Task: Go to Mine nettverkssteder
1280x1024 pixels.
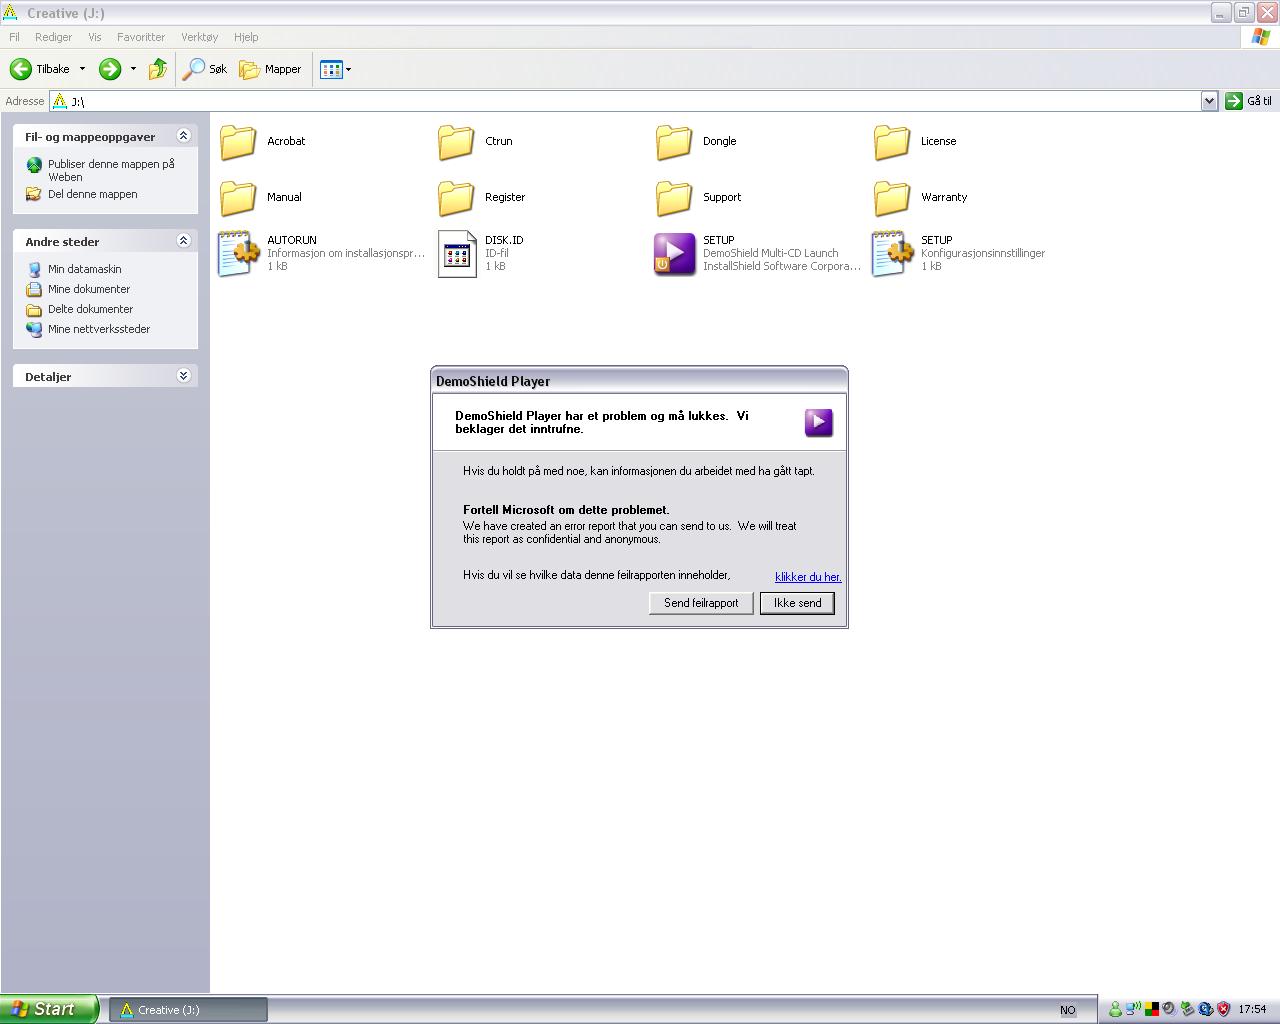Action: [x=88, y=329]
